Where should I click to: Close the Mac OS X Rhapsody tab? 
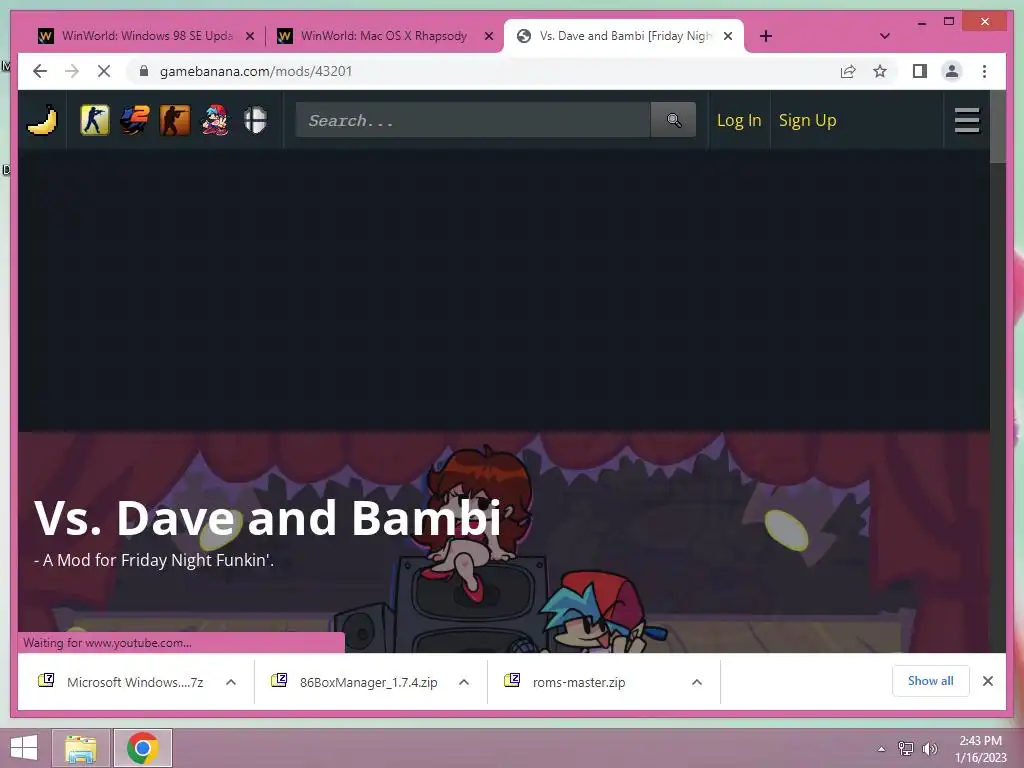488,36
